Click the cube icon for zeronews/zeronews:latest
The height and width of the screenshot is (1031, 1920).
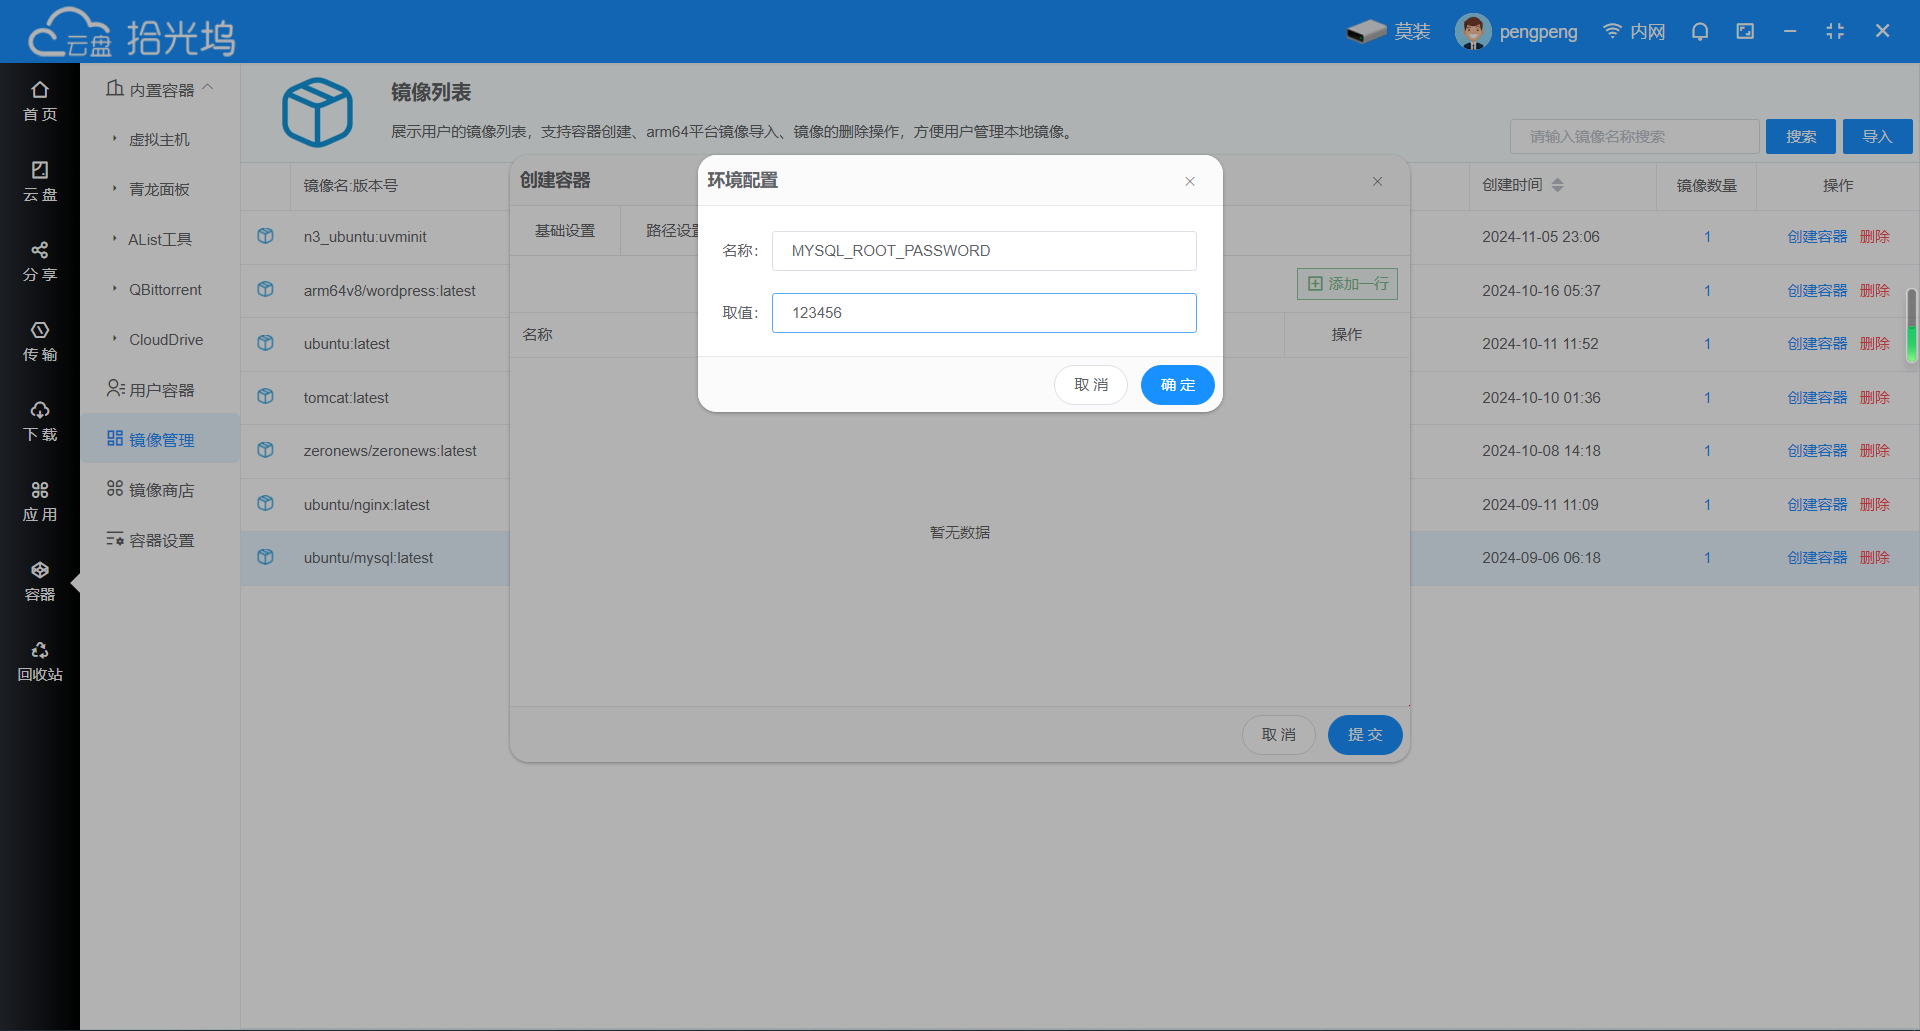(x=265, y=450)
